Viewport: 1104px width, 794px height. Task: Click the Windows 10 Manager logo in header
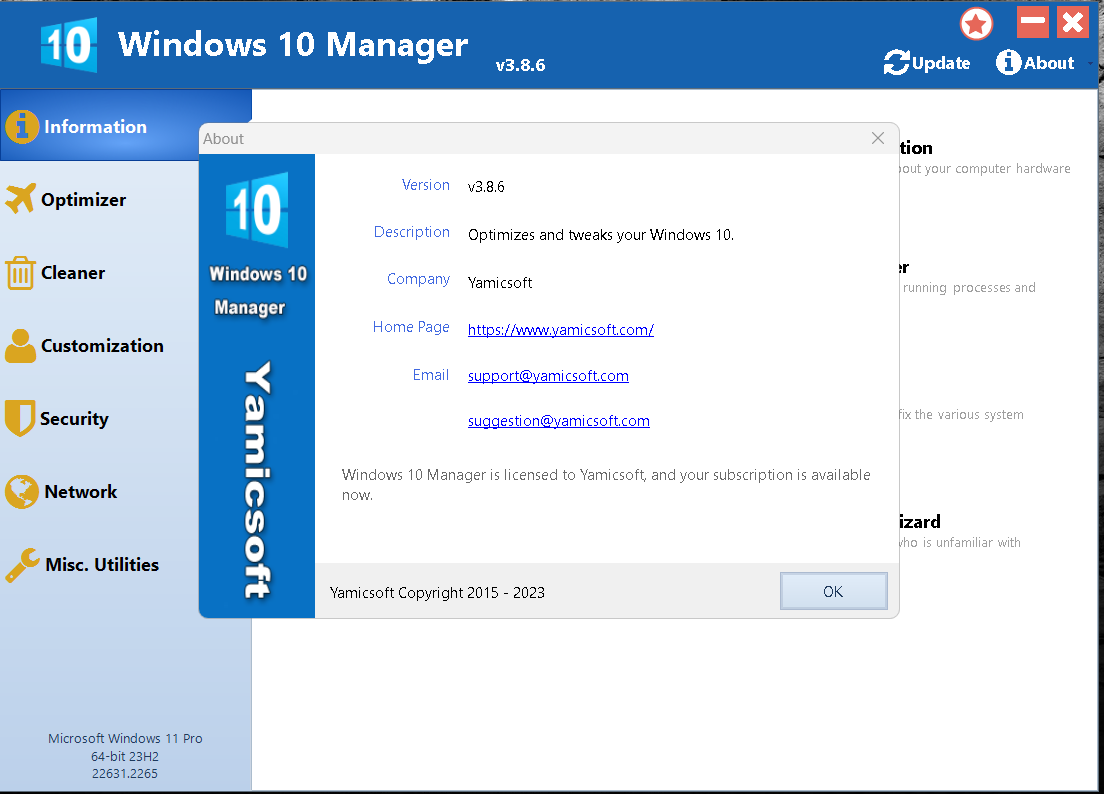69,45
